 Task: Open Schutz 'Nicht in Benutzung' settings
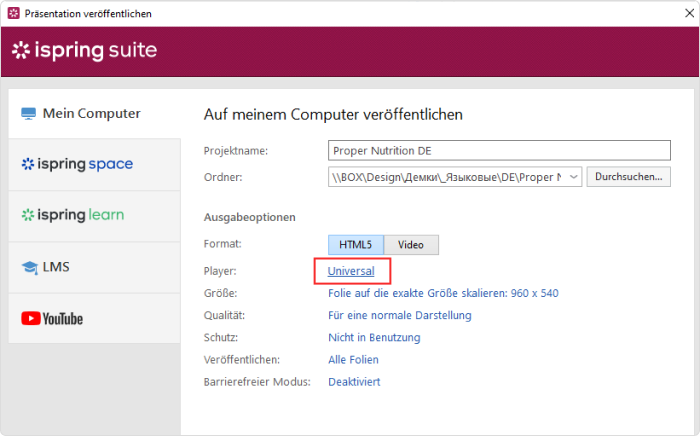(374, 337)
